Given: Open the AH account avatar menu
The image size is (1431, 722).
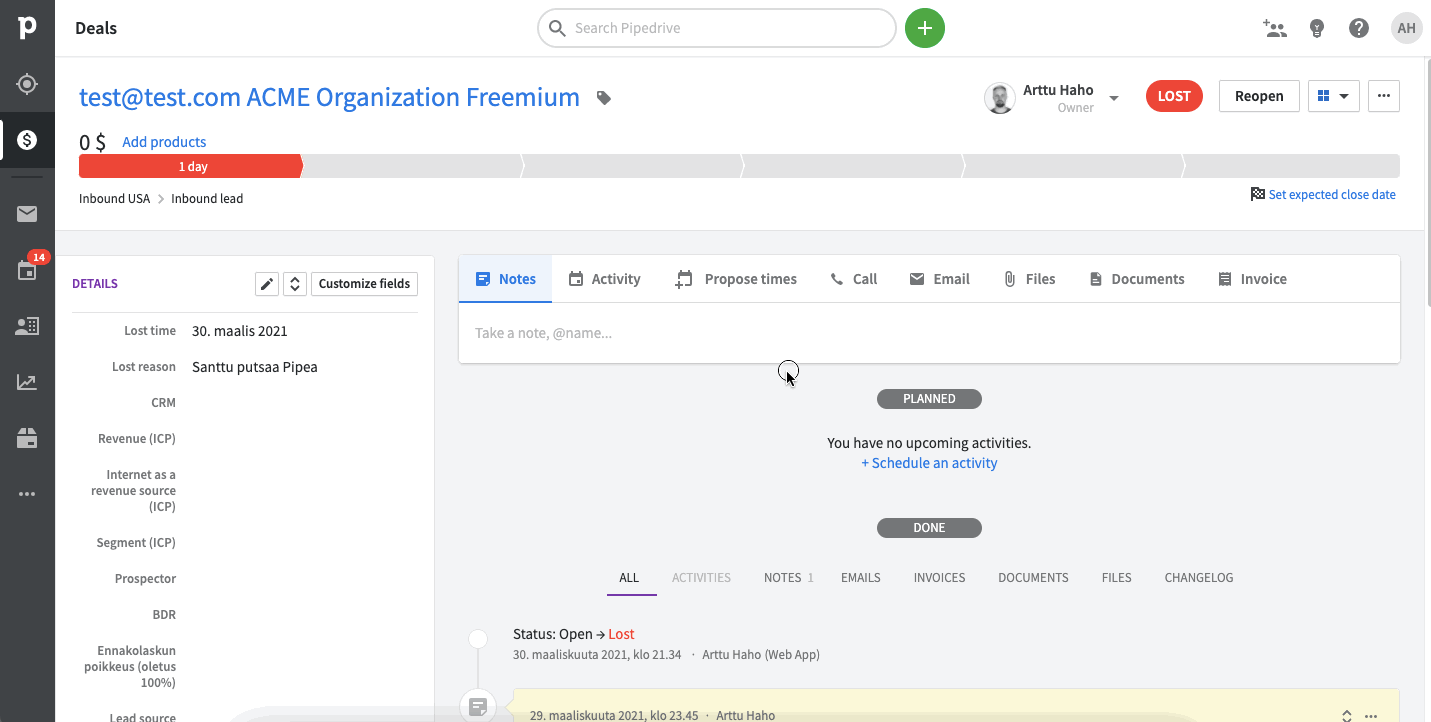Looking at the screenshot, I should 1407,28.
